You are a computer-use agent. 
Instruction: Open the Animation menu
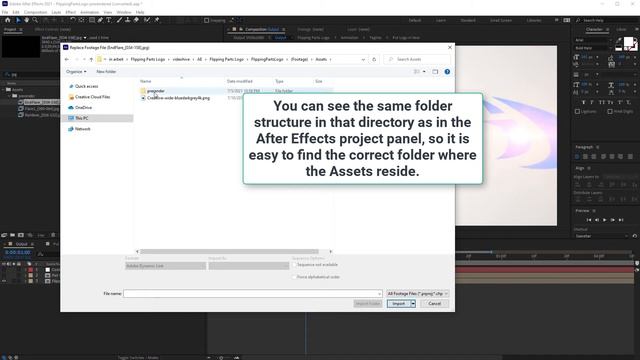tap(89, 12)
